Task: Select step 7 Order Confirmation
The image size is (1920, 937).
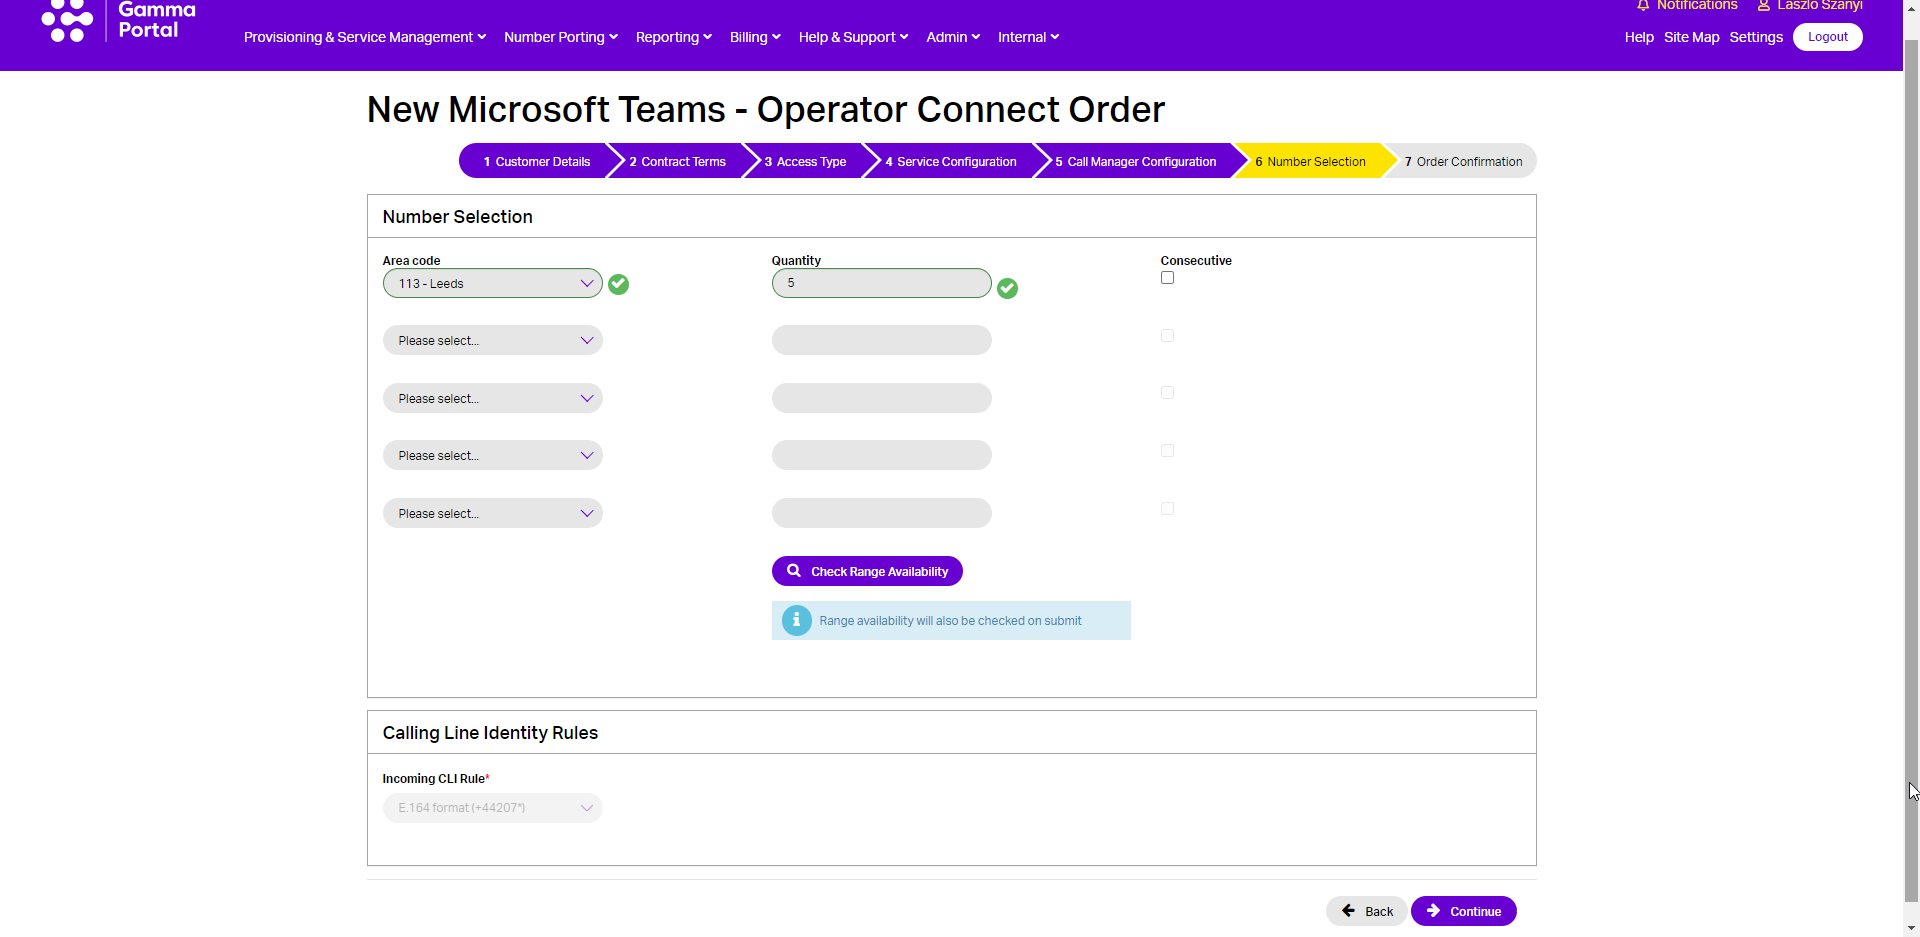Action: (x=1464, y=161)
